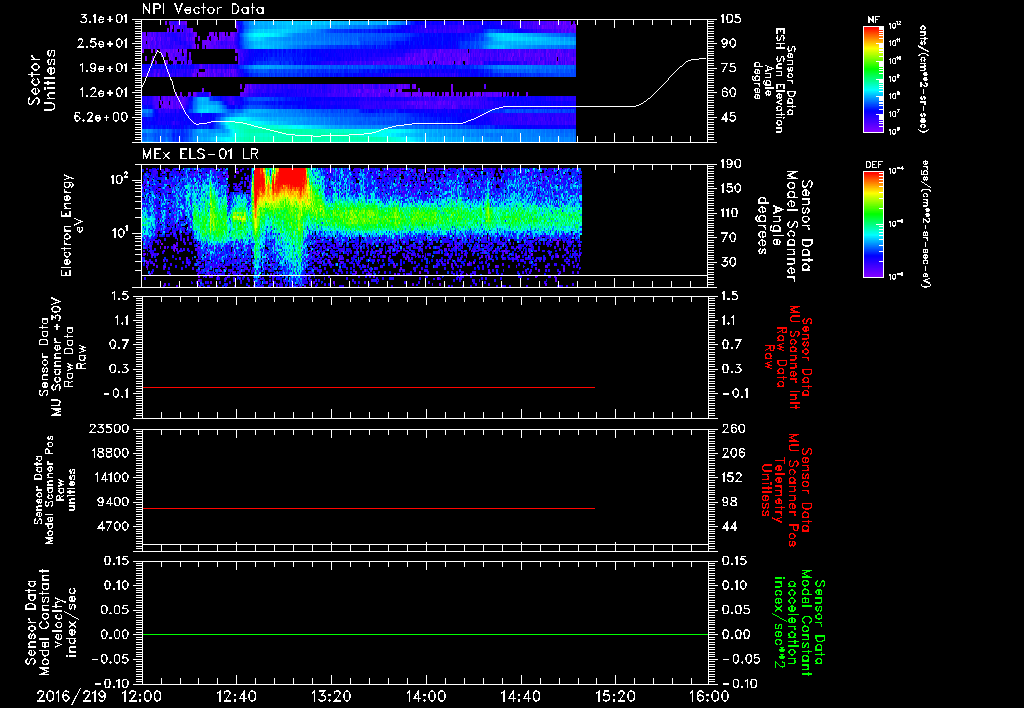Click the DEF energy flux color bar

[x=873, y=224]
